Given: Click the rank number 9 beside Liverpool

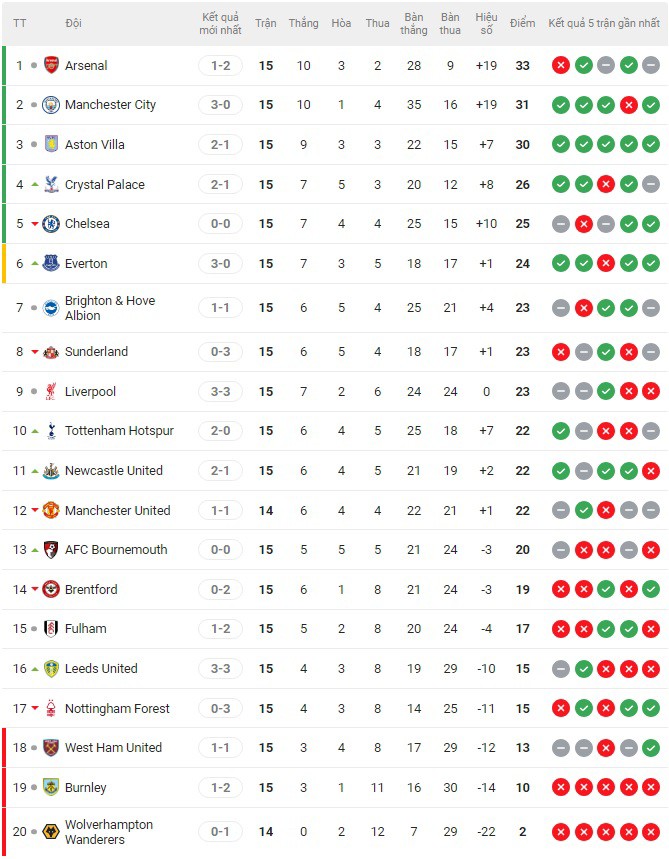Looking at the screenshot, I should (18, 391).
